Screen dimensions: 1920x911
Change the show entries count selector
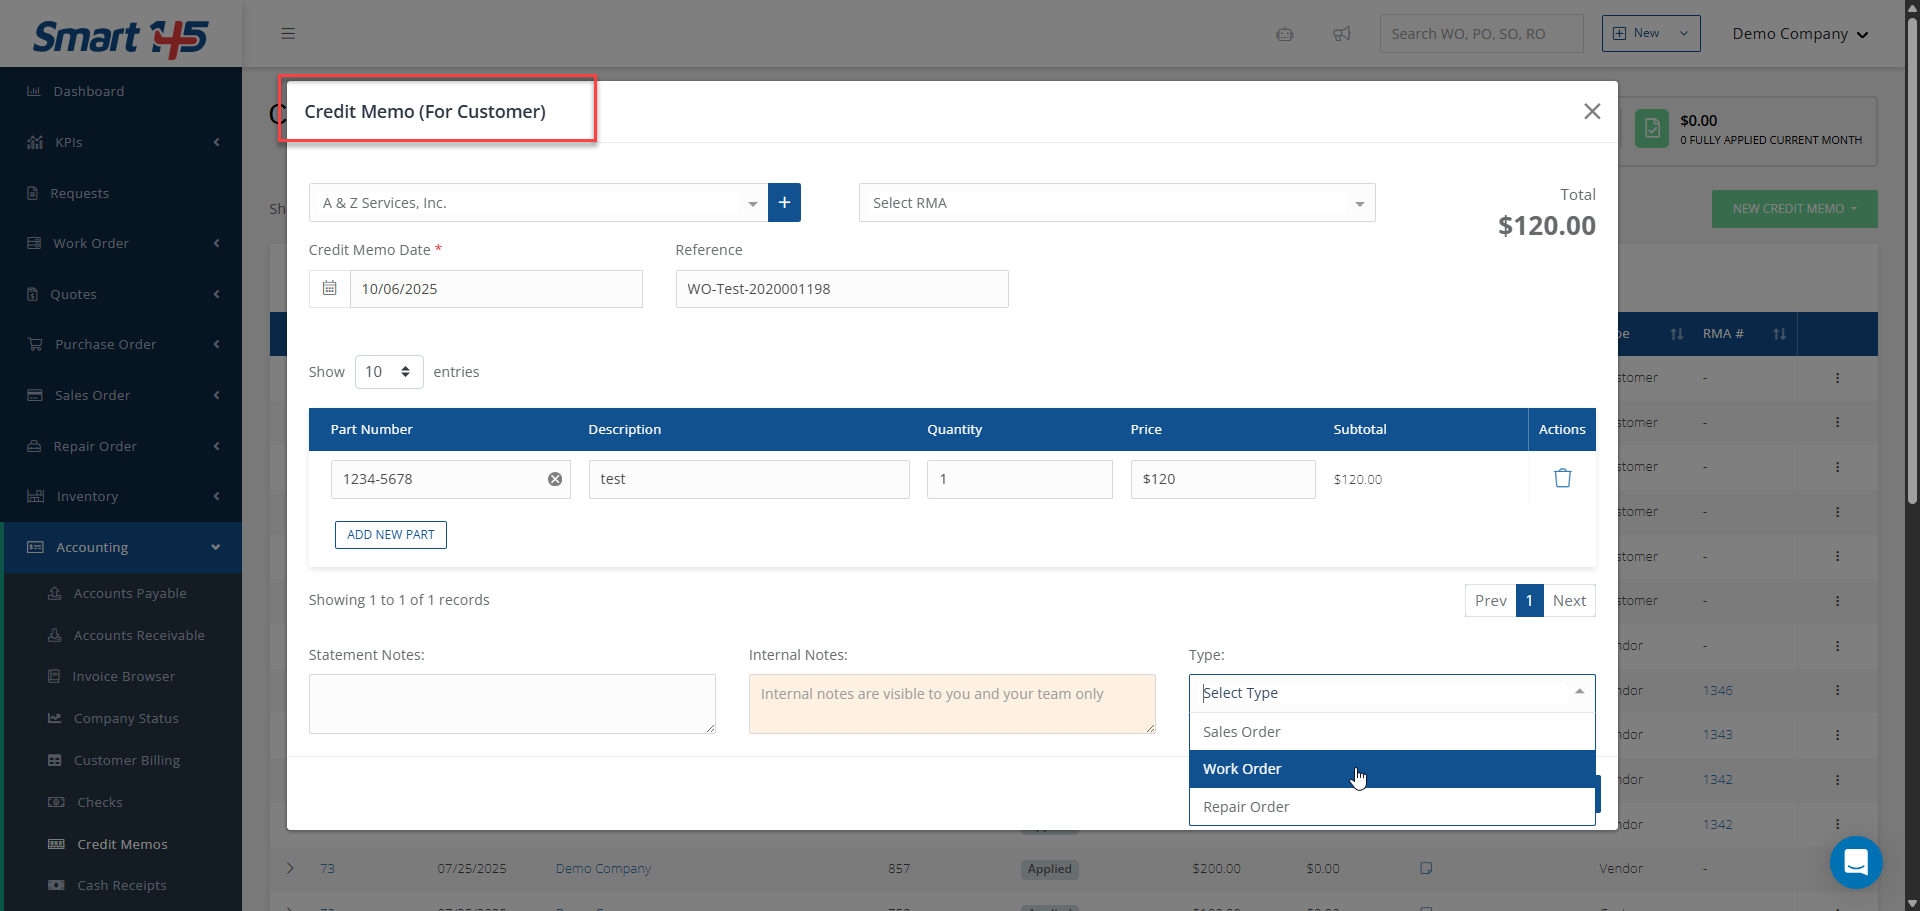(x=388, y=372)
